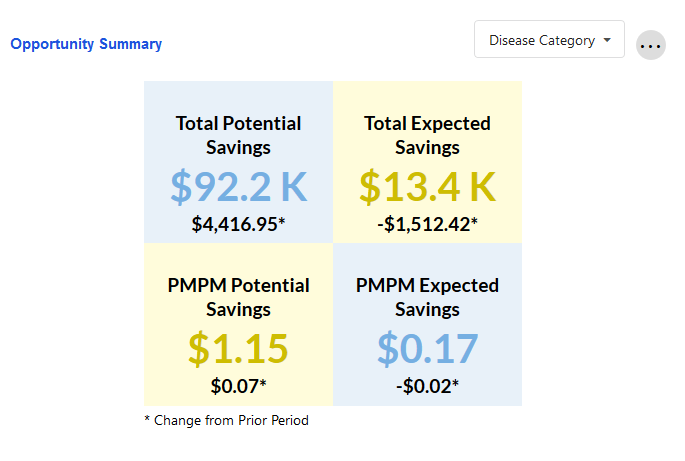Click the Disease Category label text
685x461 pixels.
pos(541,41)
